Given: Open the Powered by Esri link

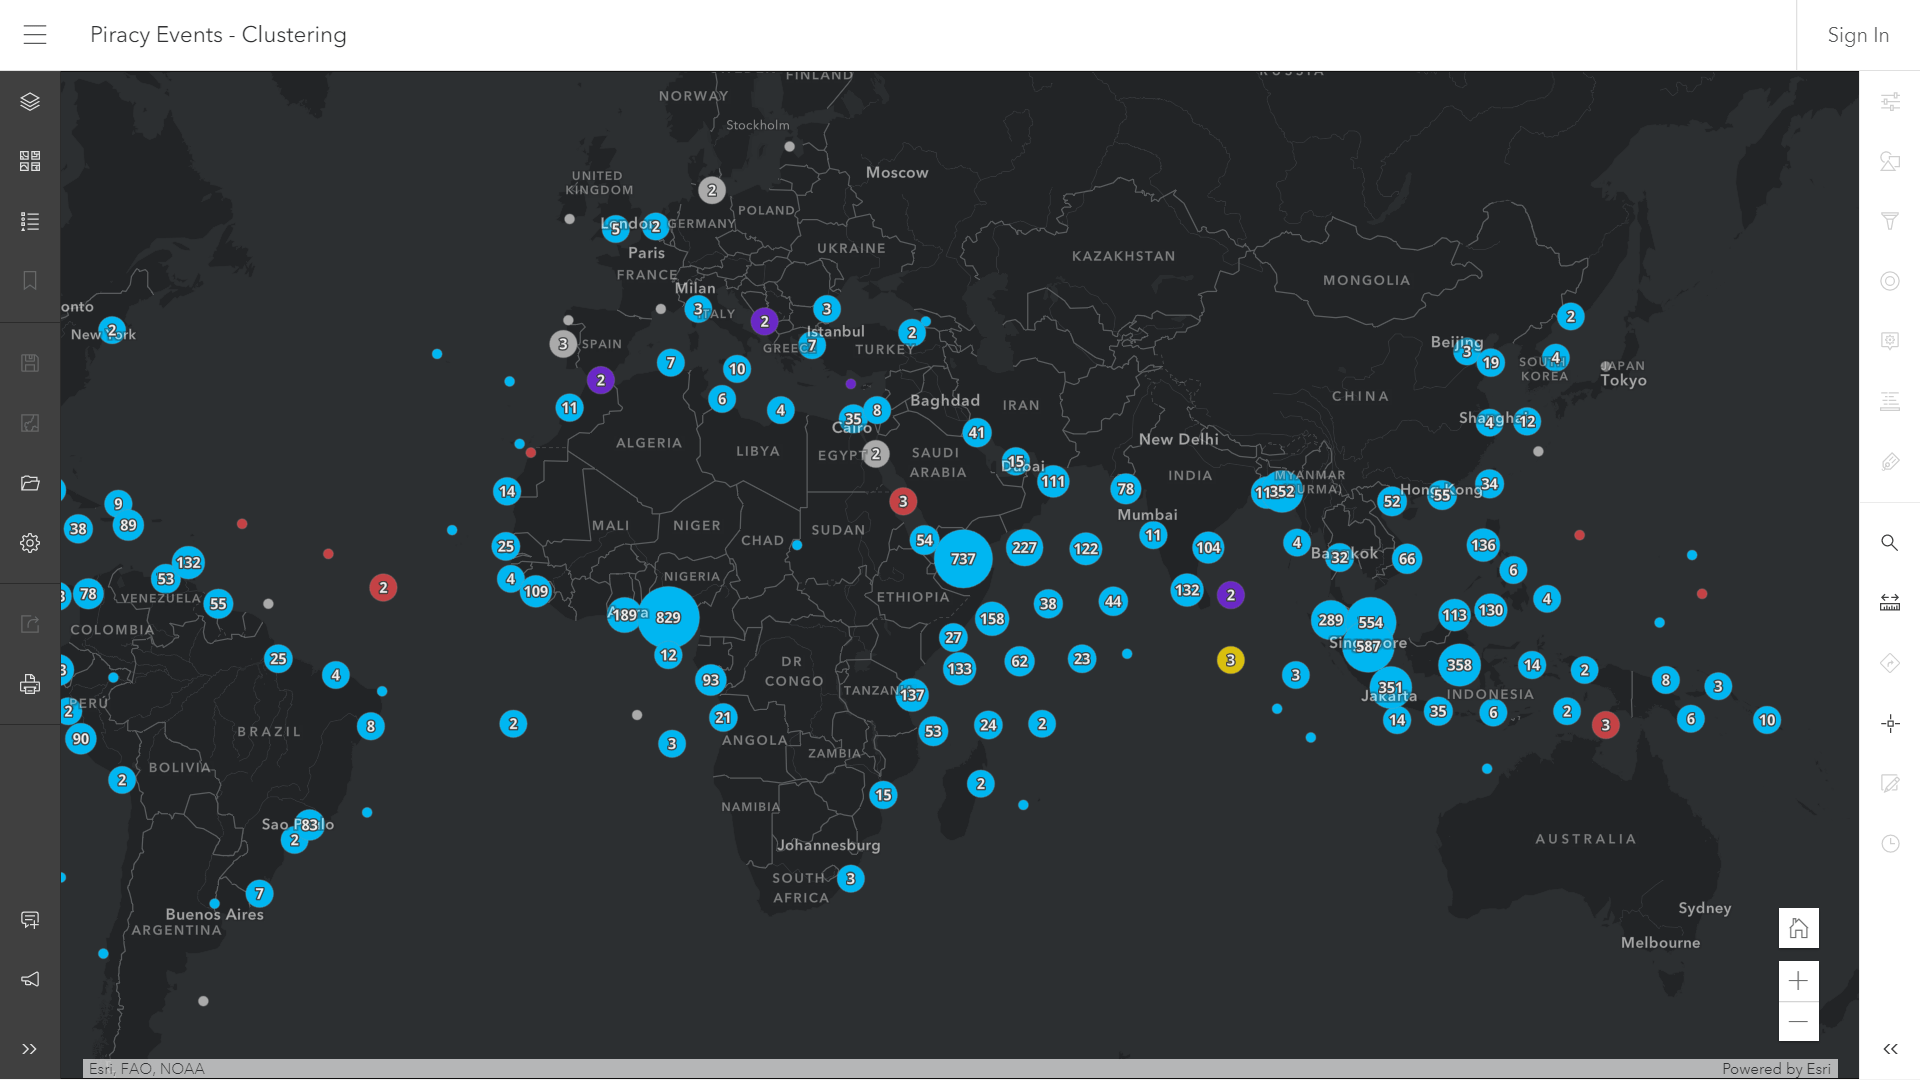Looking at the screenshot, I should coord(1775,1068).
